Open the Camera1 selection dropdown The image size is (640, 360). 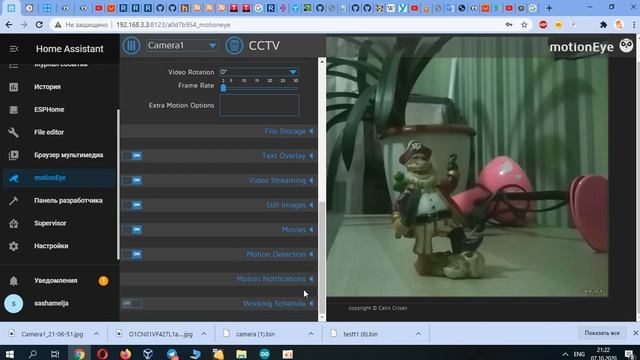(182, 45)
